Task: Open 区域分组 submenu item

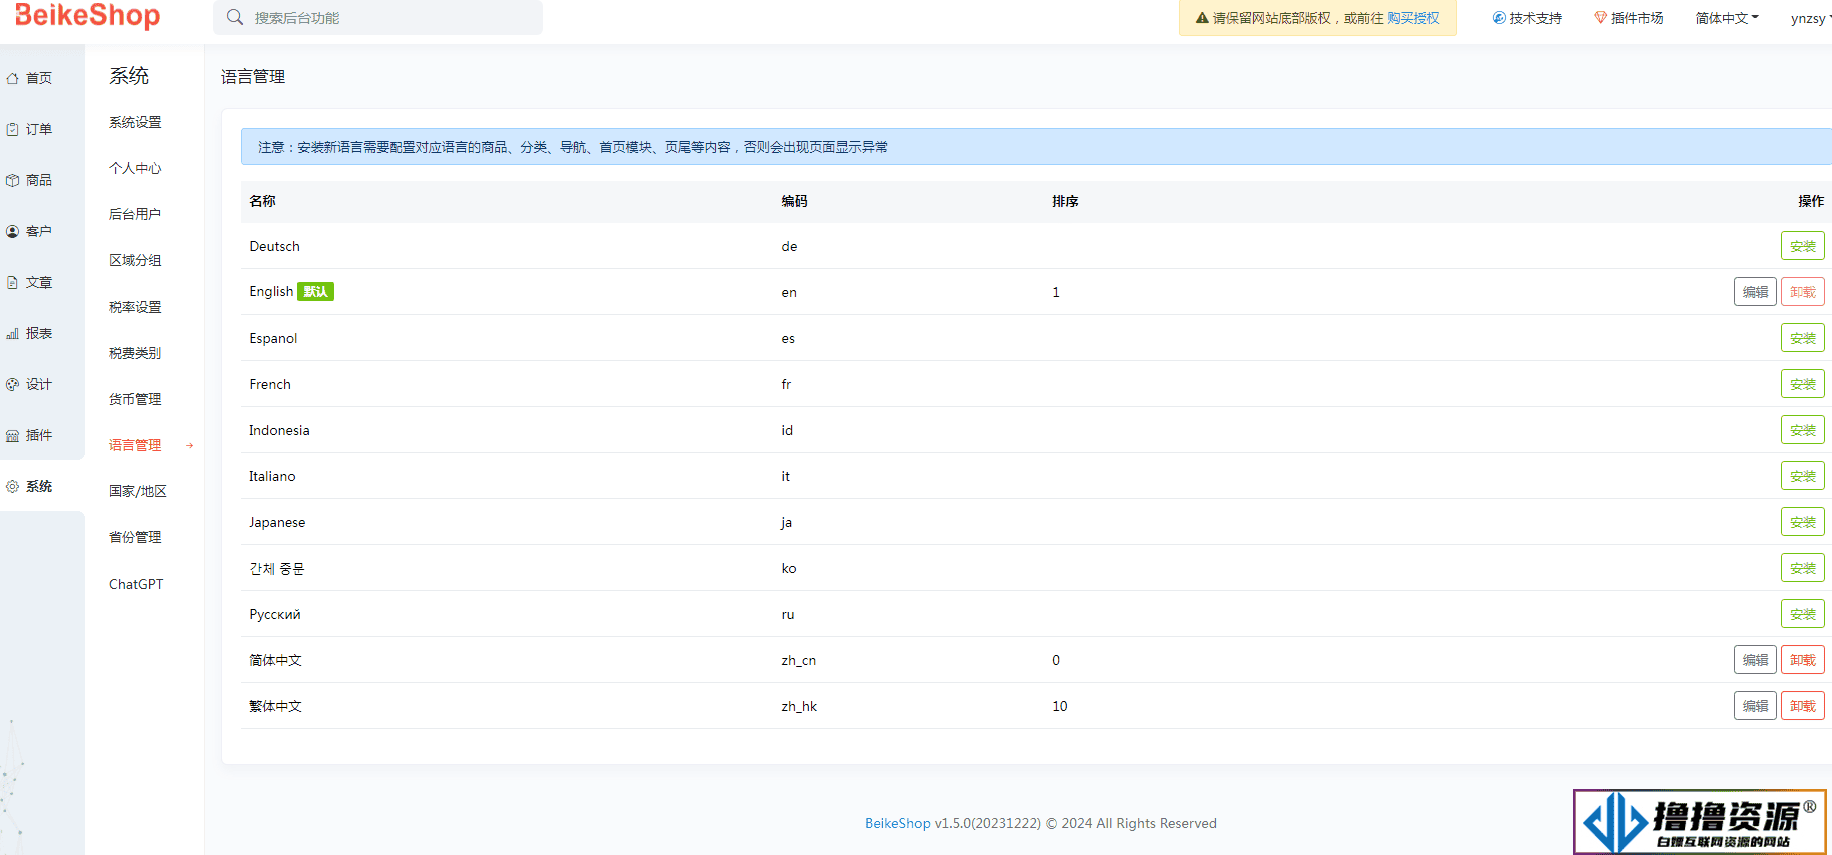Action: (x=135, y=260)
